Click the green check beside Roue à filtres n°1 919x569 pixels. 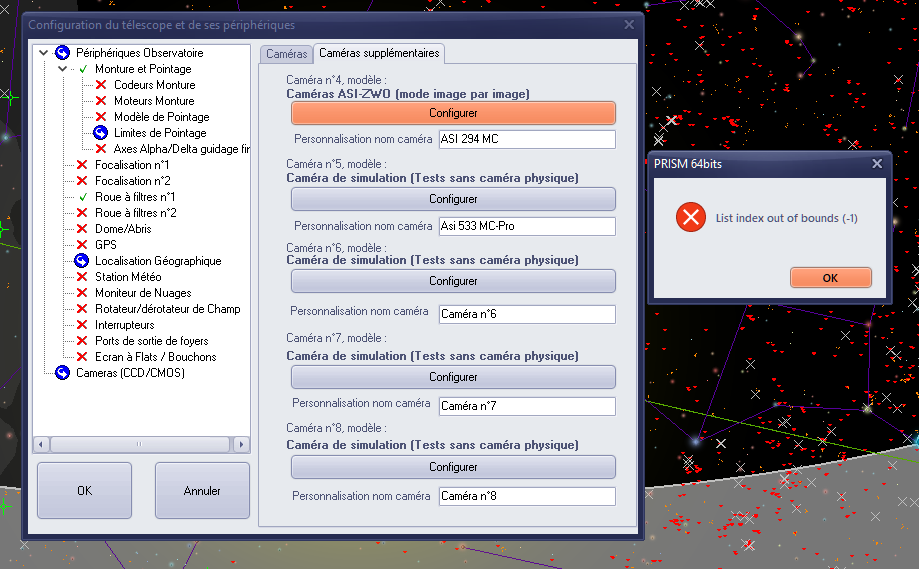[82, 197]
